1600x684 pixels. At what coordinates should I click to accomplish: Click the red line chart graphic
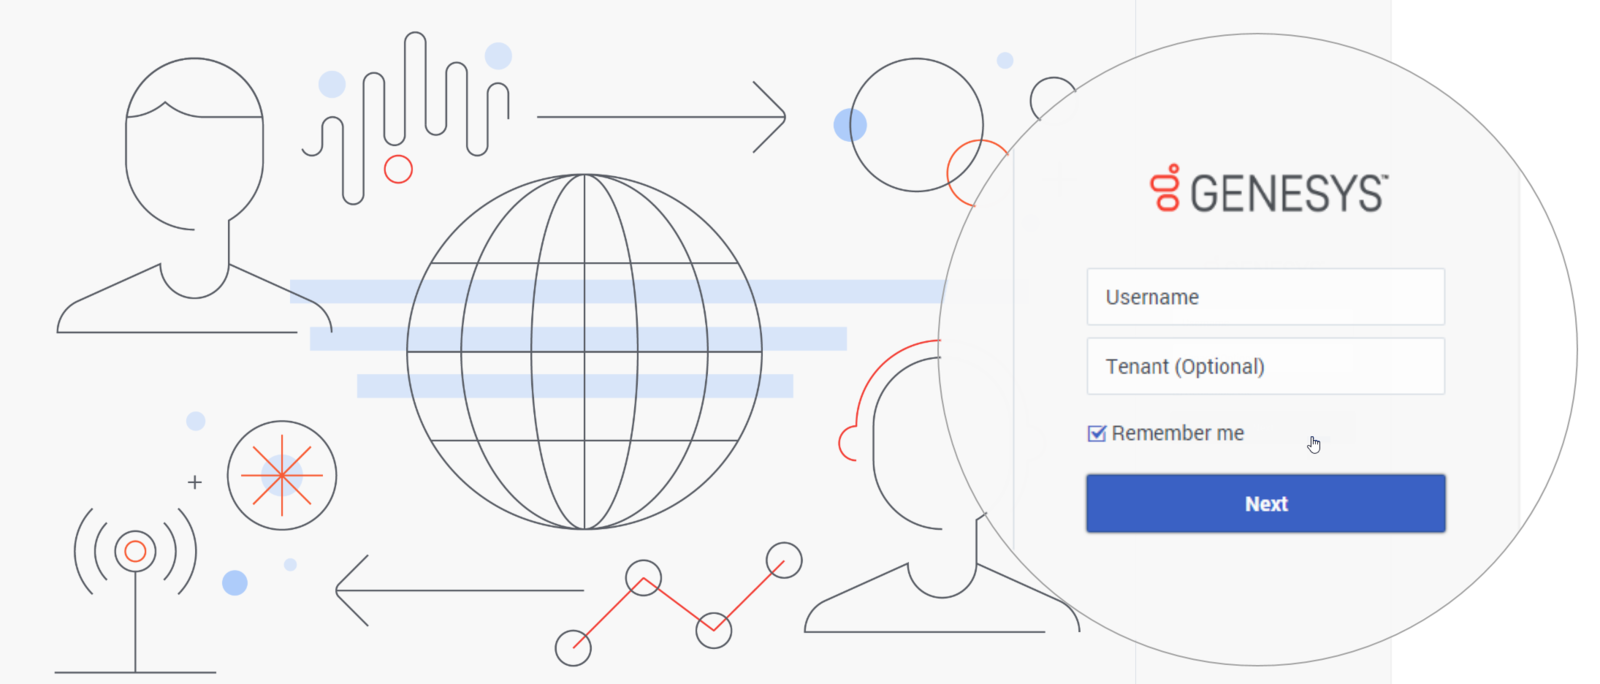tap(678, 603)
